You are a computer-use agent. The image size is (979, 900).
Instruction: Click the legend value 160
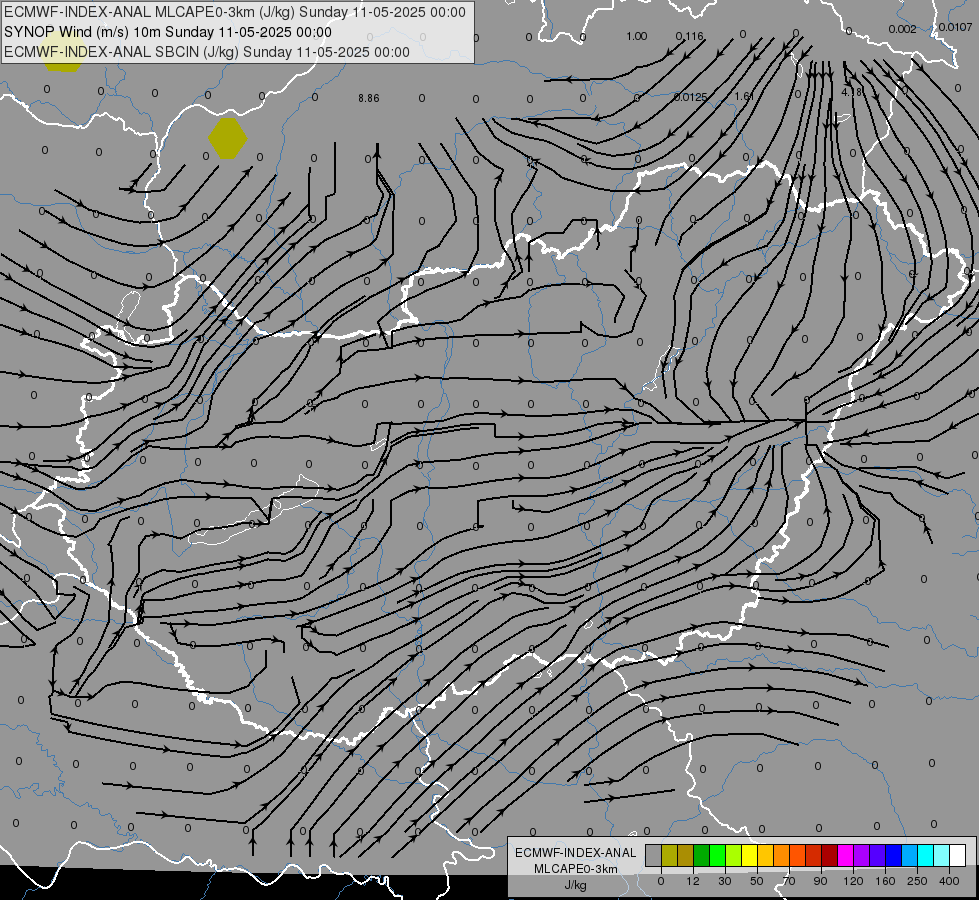[x=885, y=881]
